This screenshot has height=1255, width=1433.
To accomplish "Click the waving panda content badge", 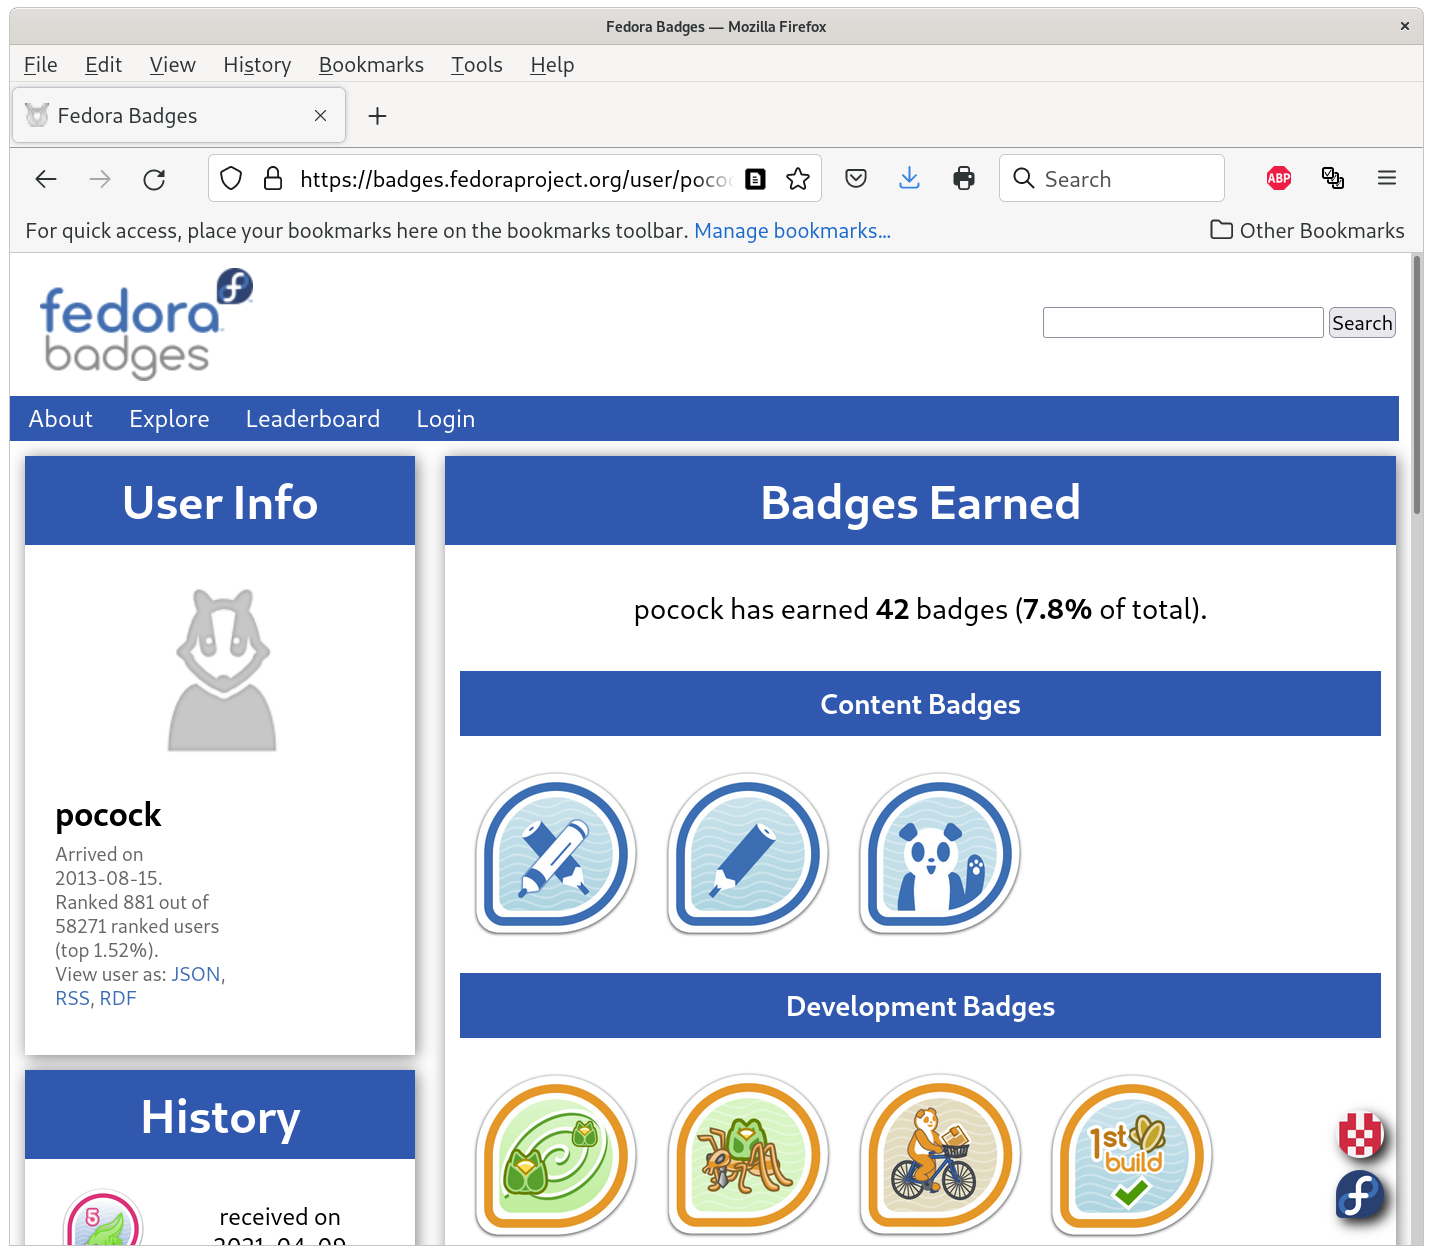I will point(940,854).
